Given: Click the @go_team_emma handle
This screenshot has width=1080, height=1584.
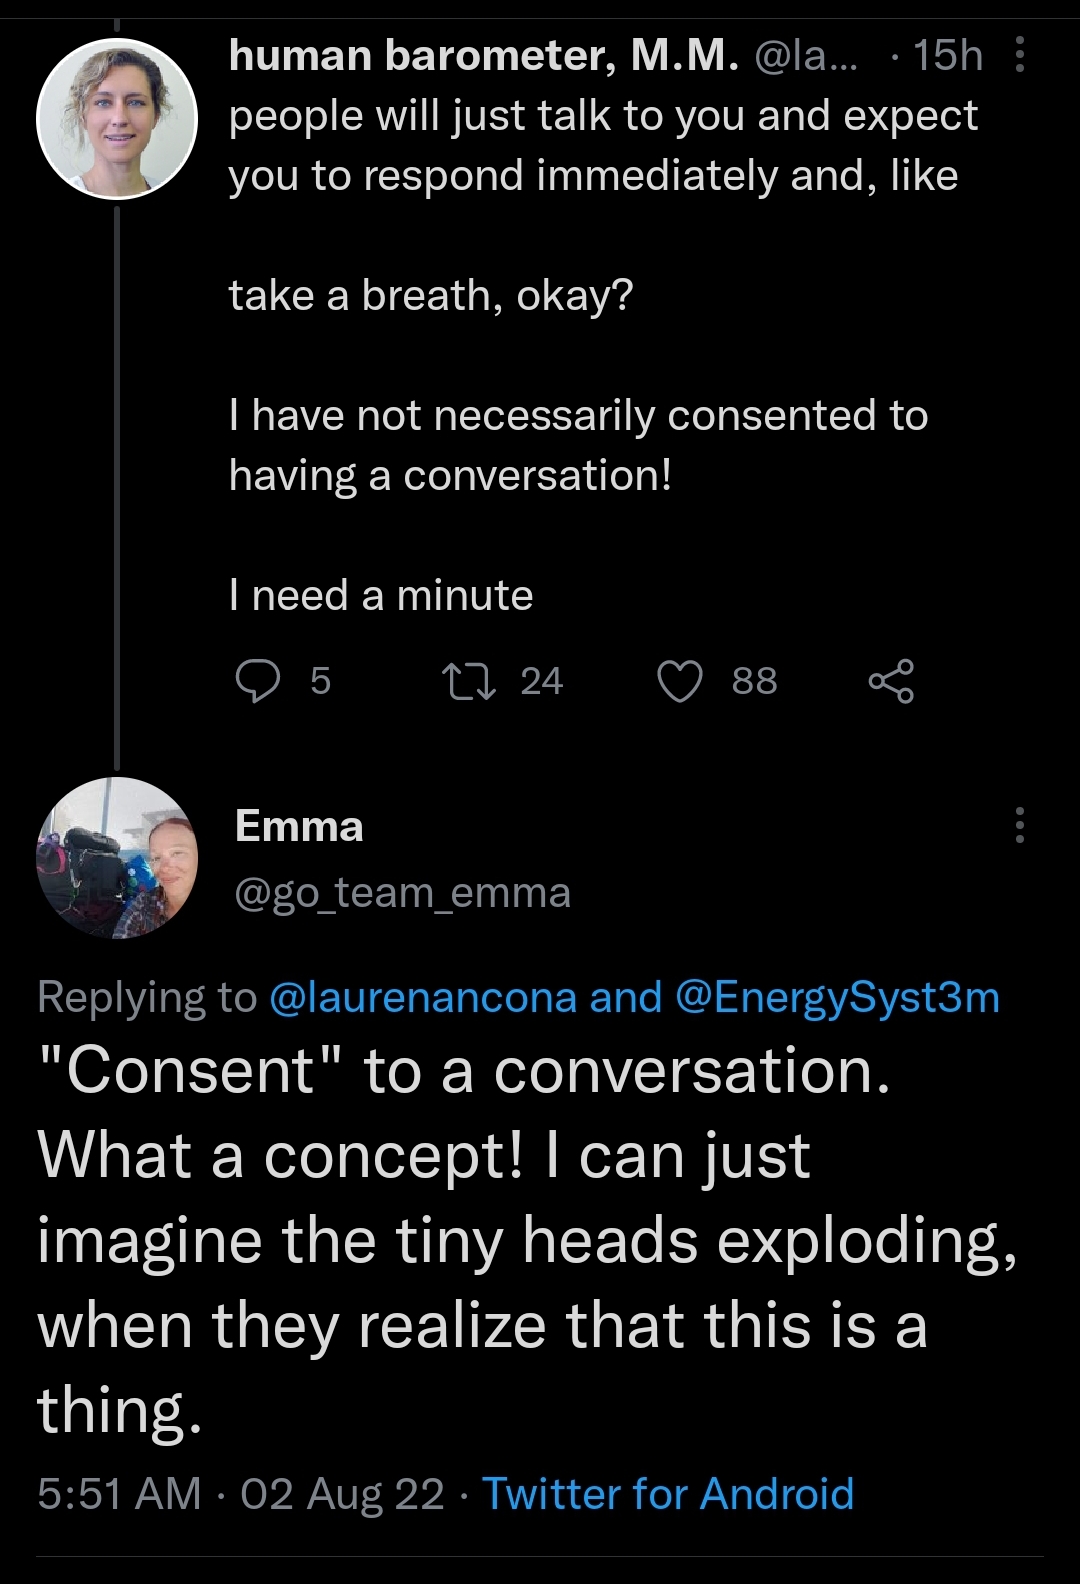Looking at the screenshot, I should 403,892.
